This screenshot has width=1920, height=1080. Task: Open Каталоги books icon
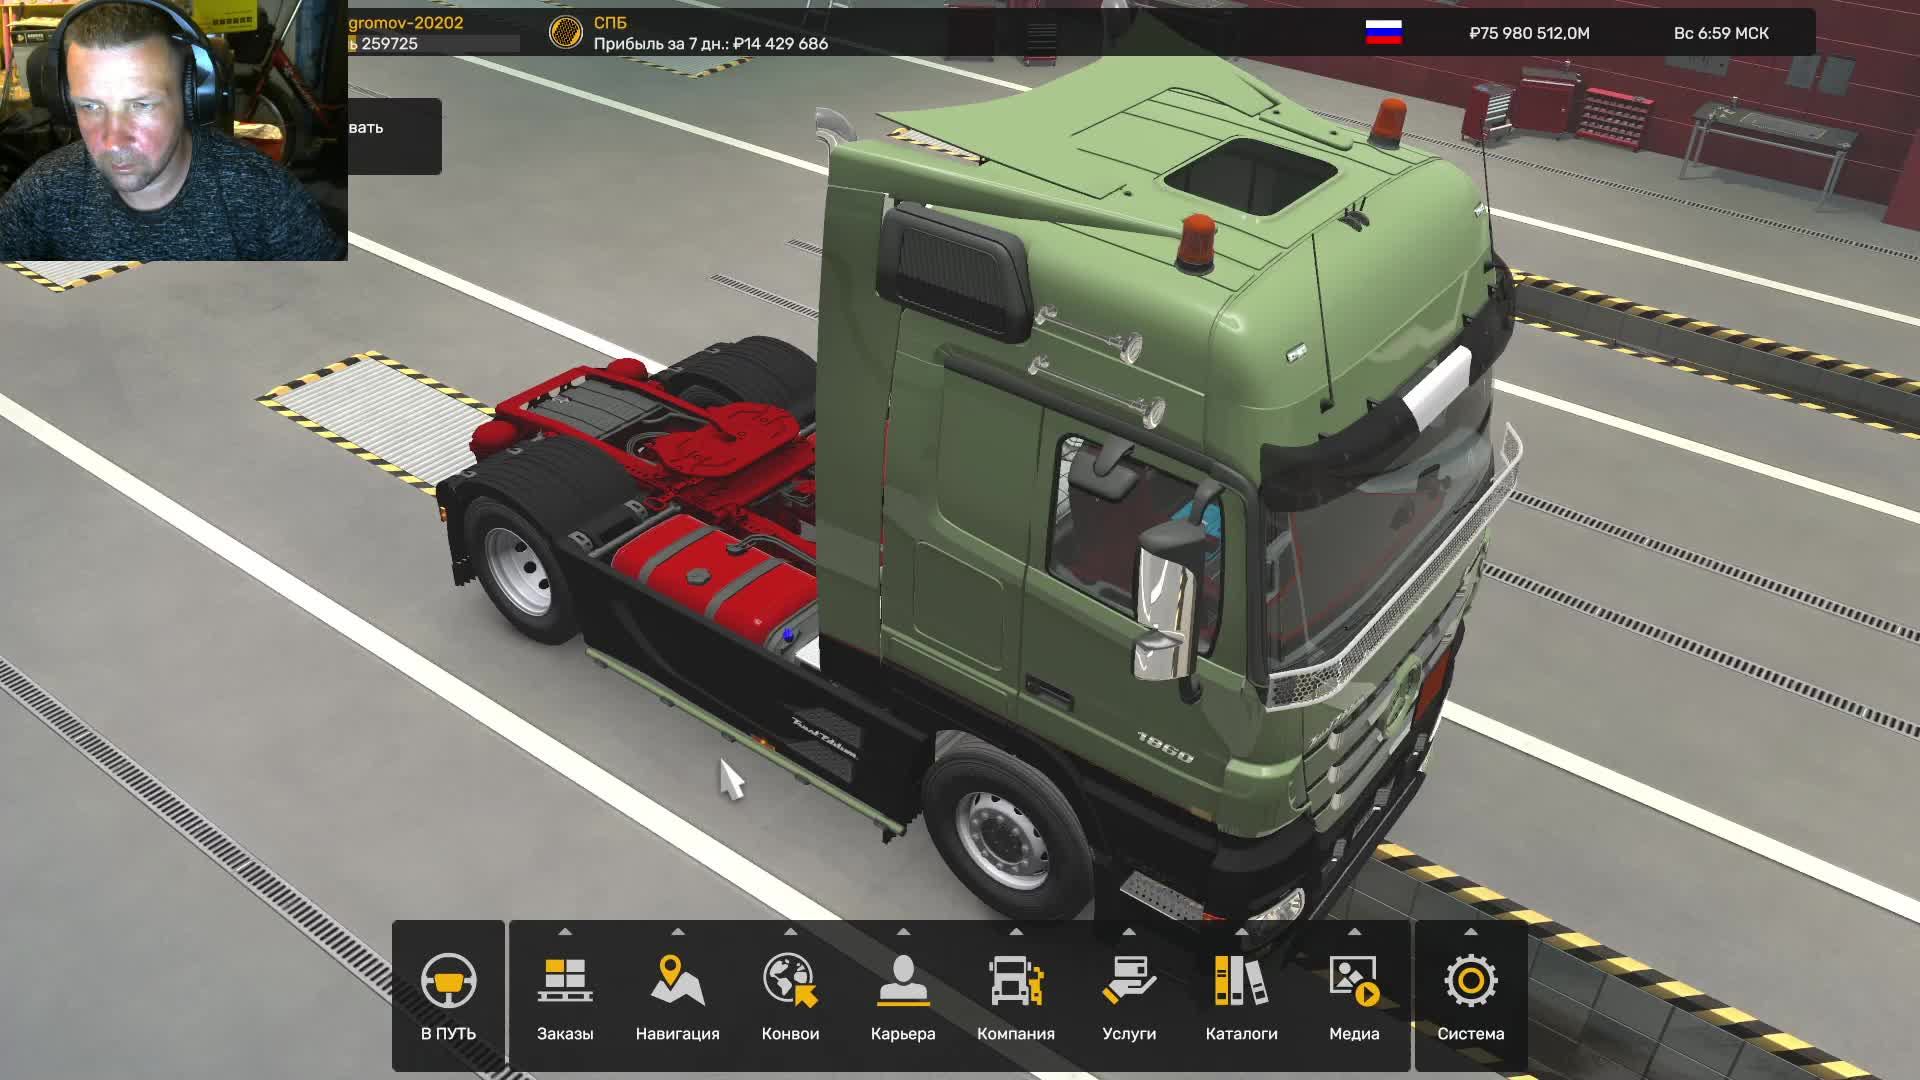coord(1241,981)
